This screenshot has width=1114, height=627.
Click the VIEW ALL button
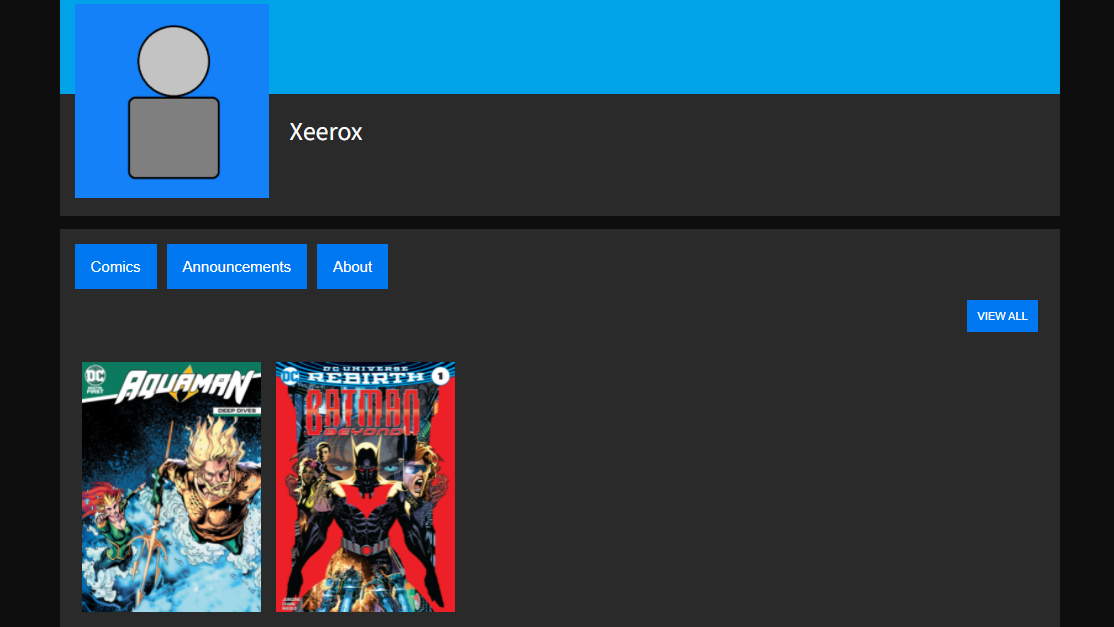point(1002,316)
